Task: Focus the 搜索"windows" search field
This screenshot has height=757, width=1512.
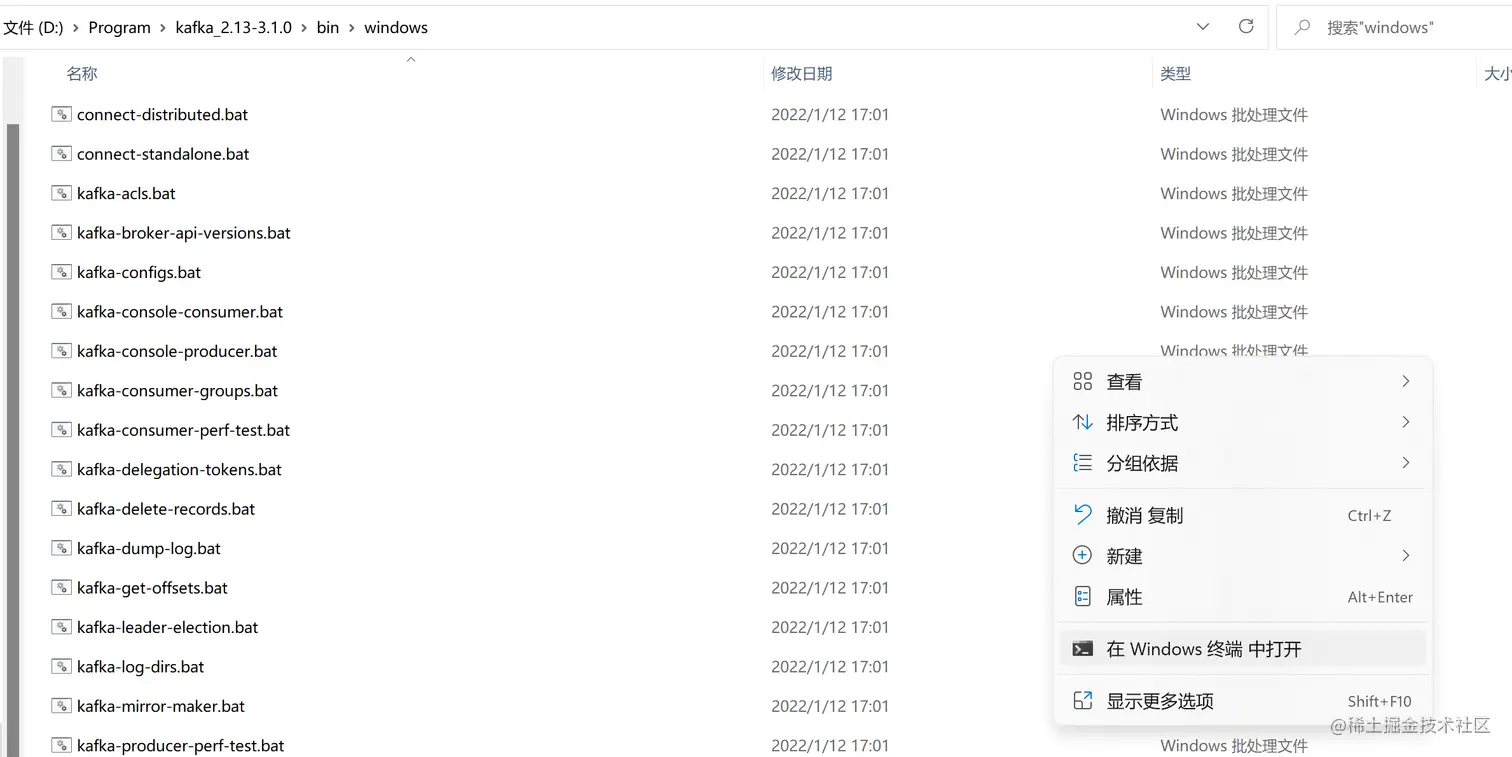Action: (1394, 28)
